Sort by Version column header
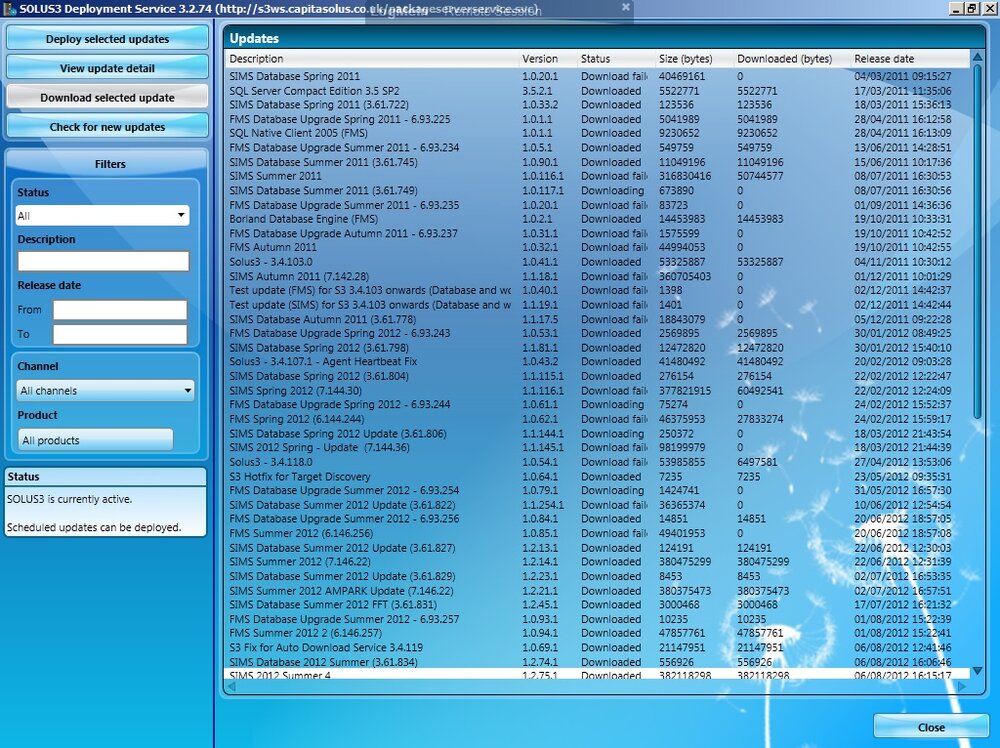The width and height of the screenshot is (1000, 748). point(548,59)
